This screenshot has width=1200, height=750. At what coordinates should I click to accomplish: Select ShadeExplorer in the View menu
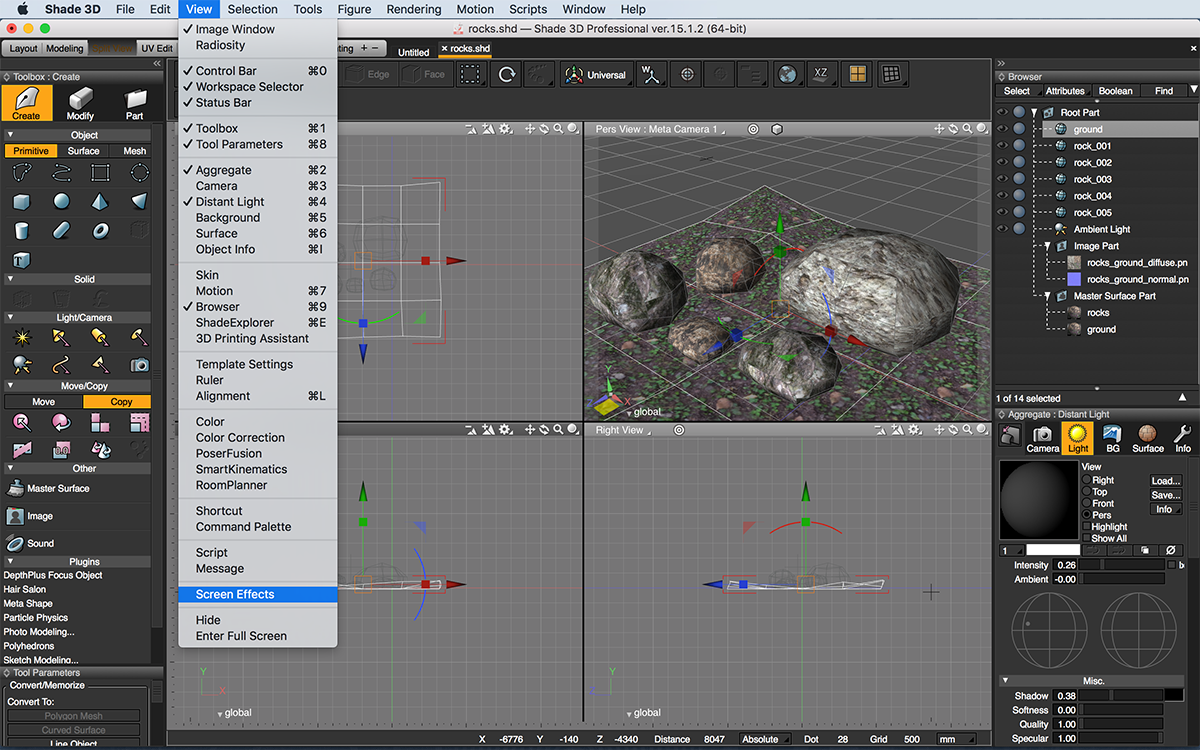[x=258, y=323]
